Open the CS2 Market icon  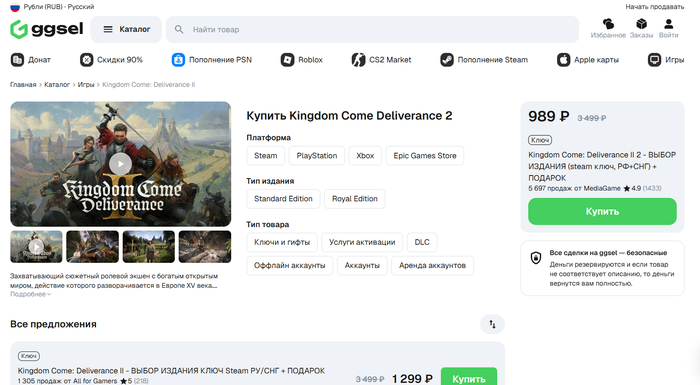[358, 59]
